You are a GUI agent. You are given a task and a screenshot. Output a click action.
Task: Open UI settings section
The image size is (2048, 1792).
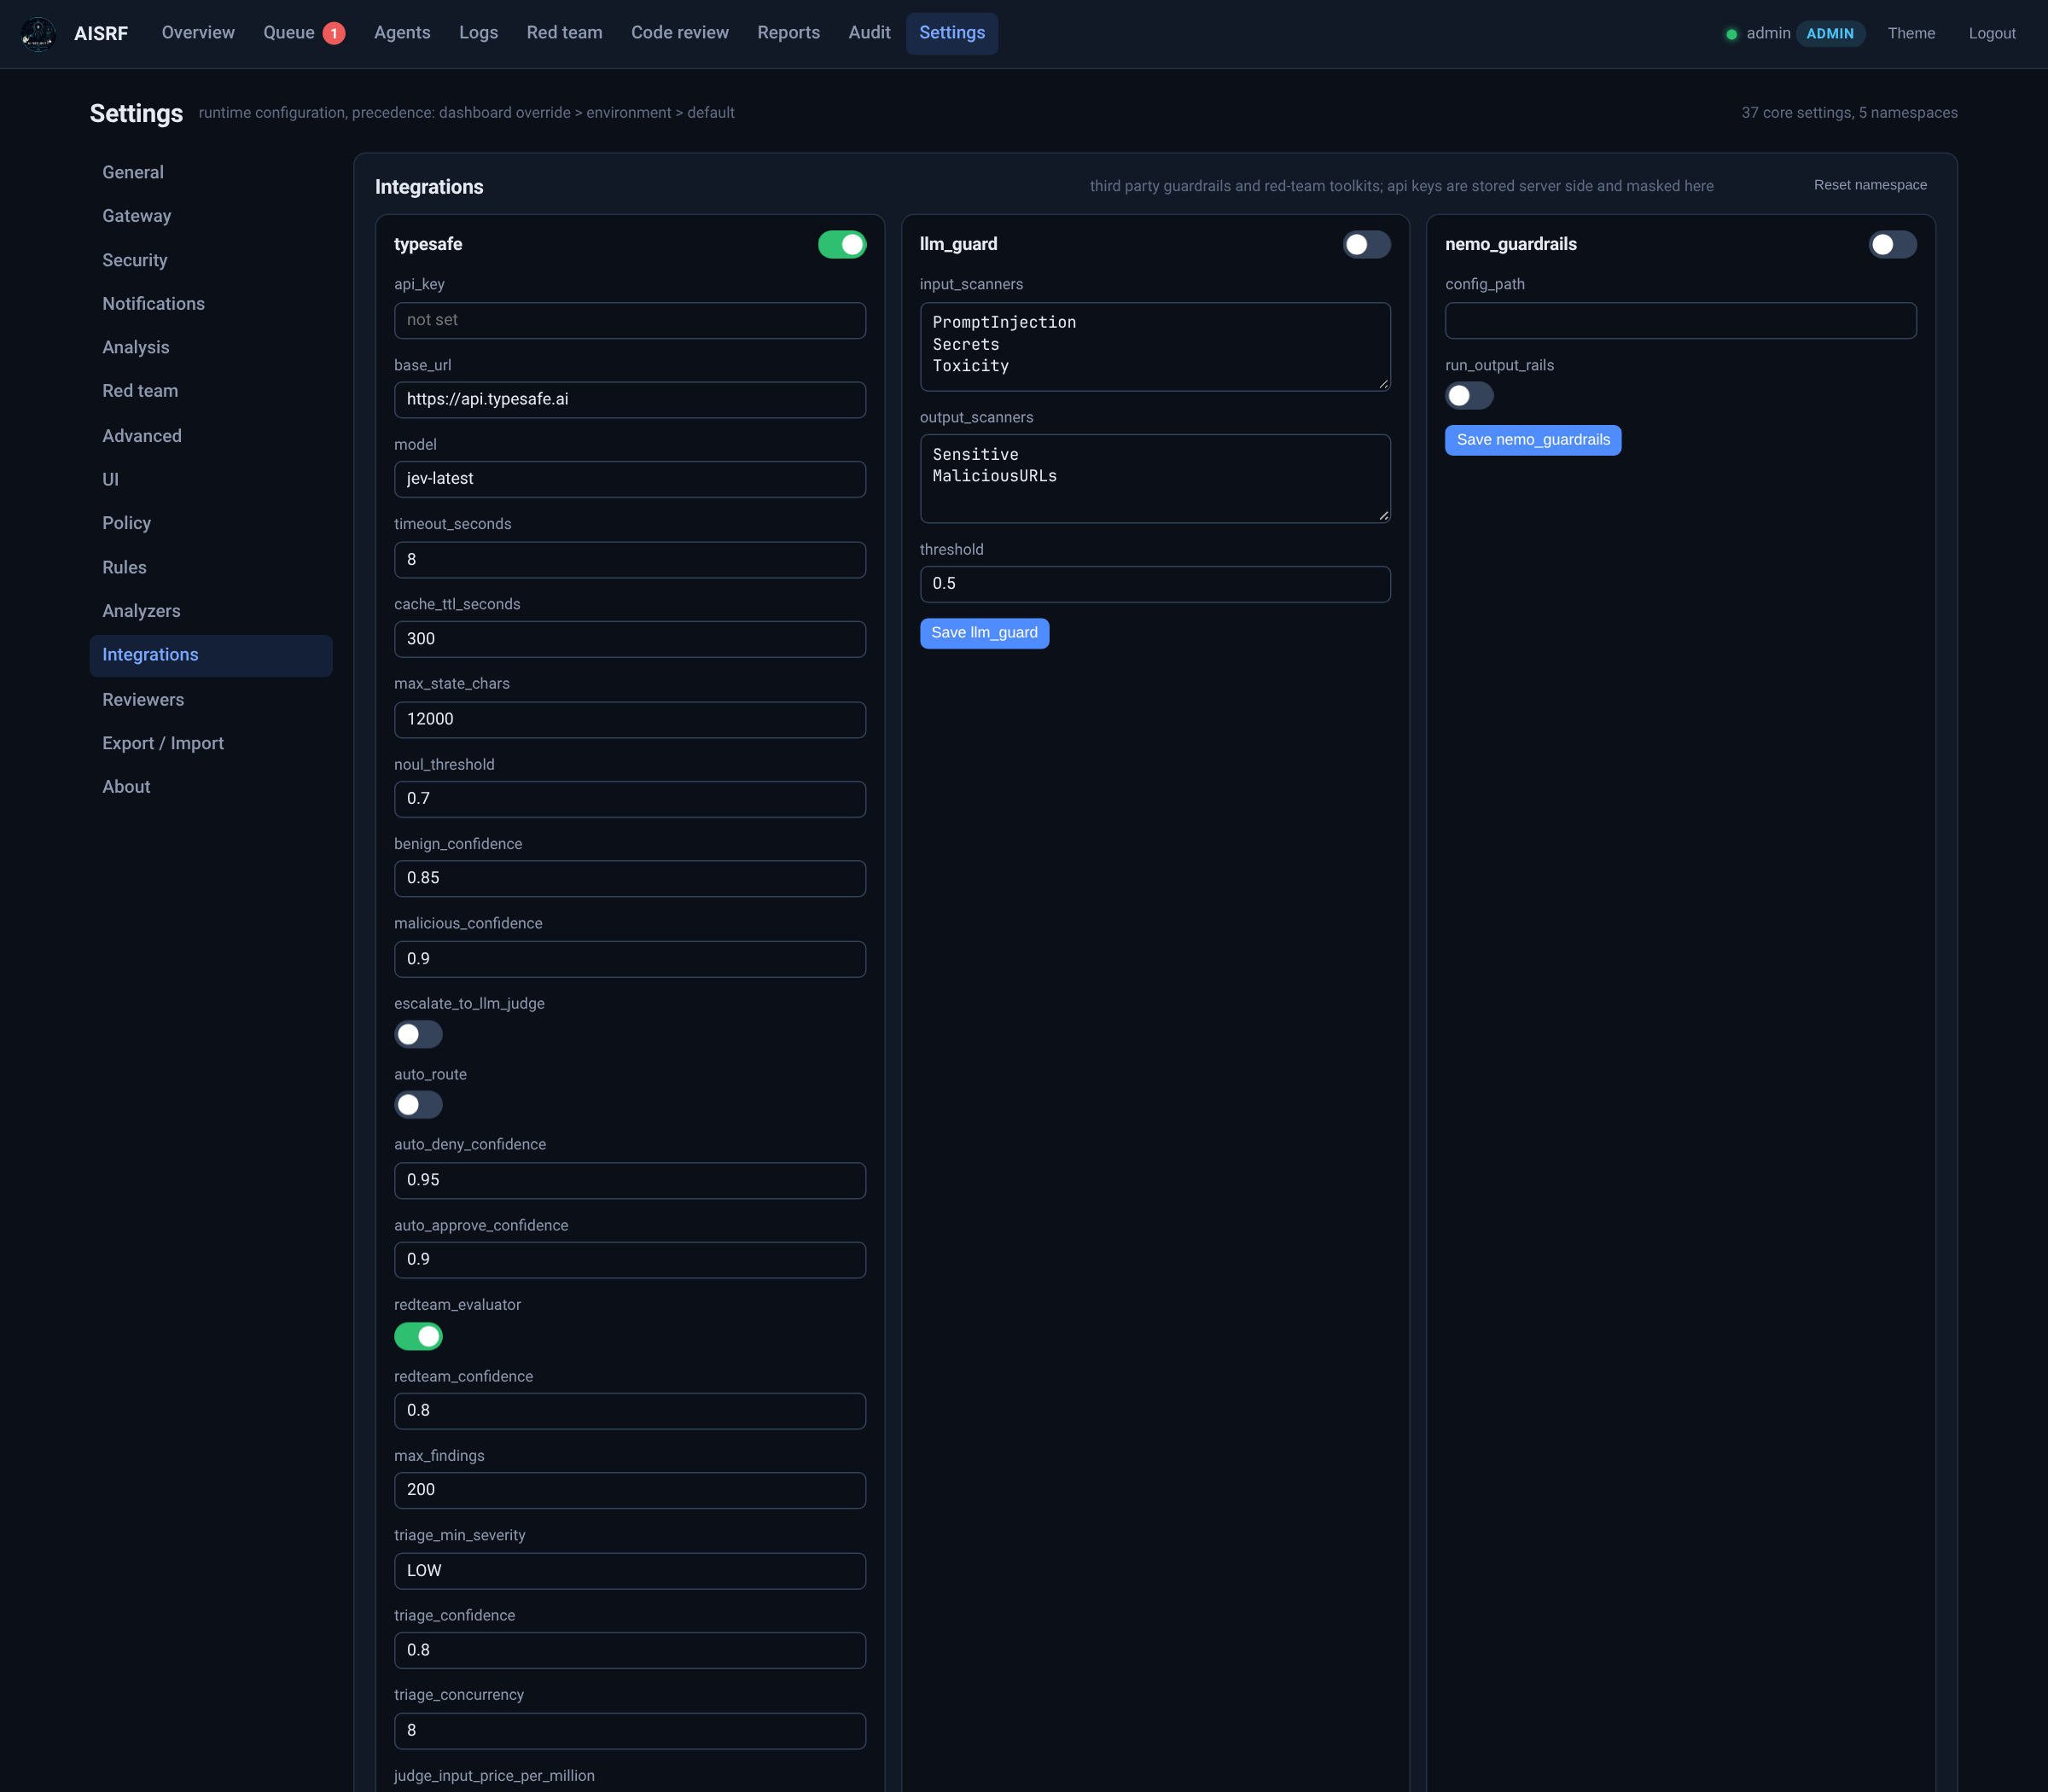click(x=211, y=479)
